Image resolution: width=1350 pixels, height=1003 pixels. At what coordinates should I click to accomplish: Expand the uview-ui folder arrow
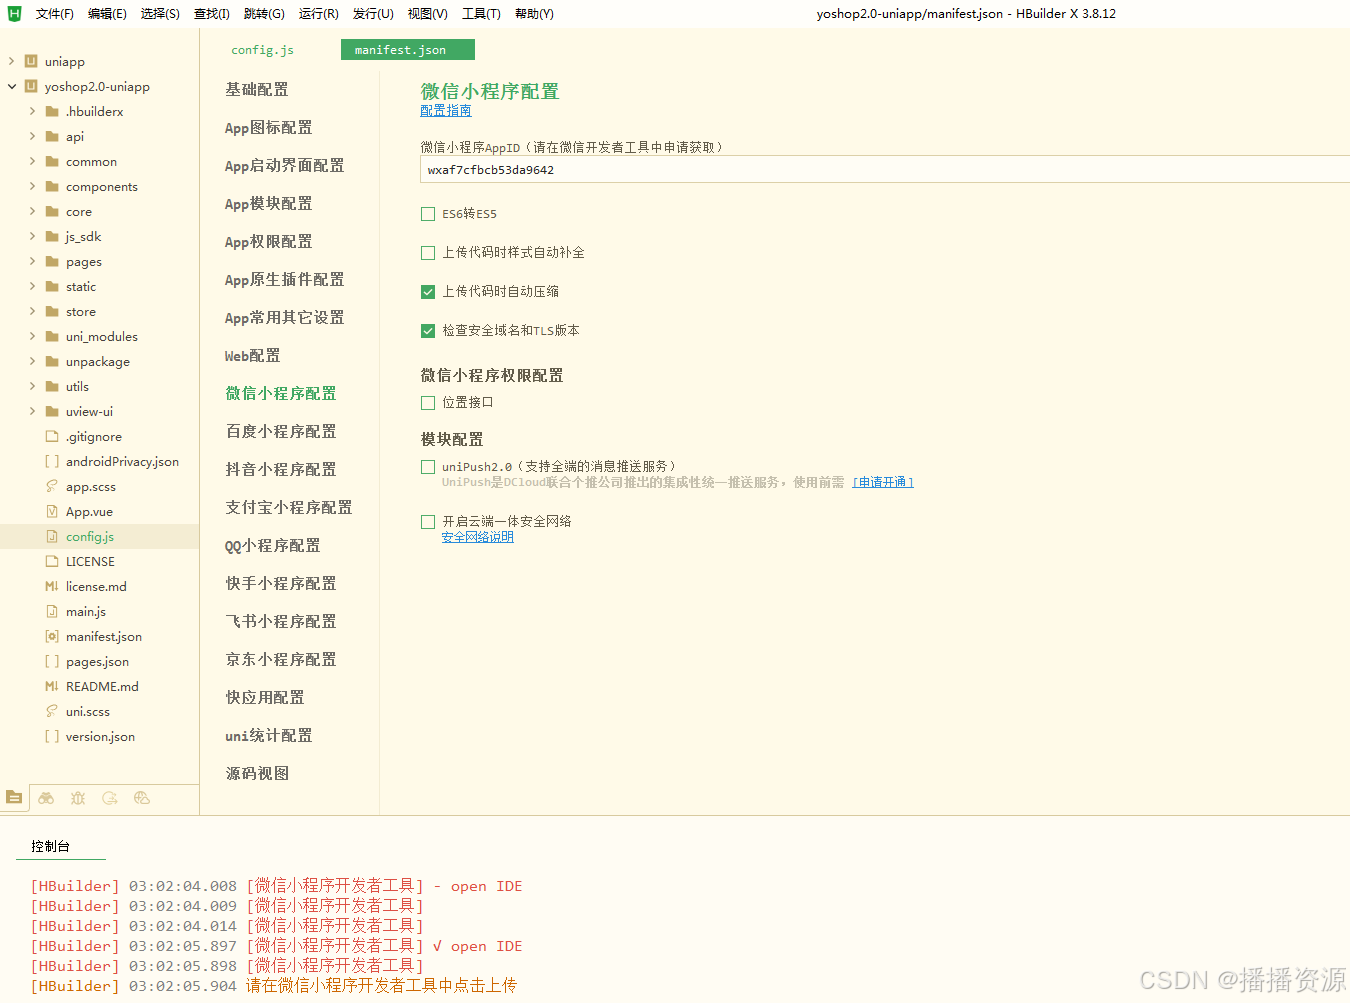[x=32, y=411]
